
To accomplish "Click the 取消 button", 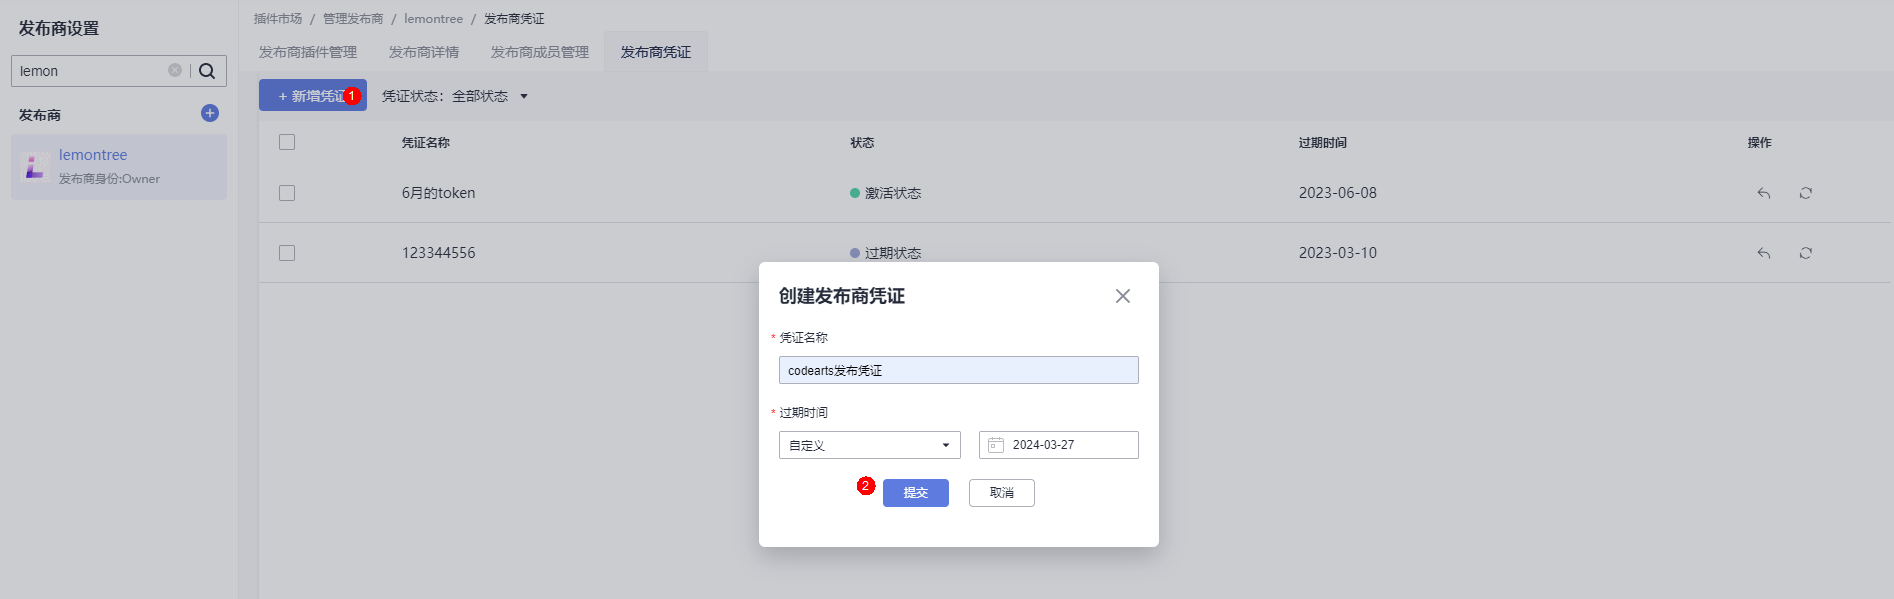I will point(1001,493).
